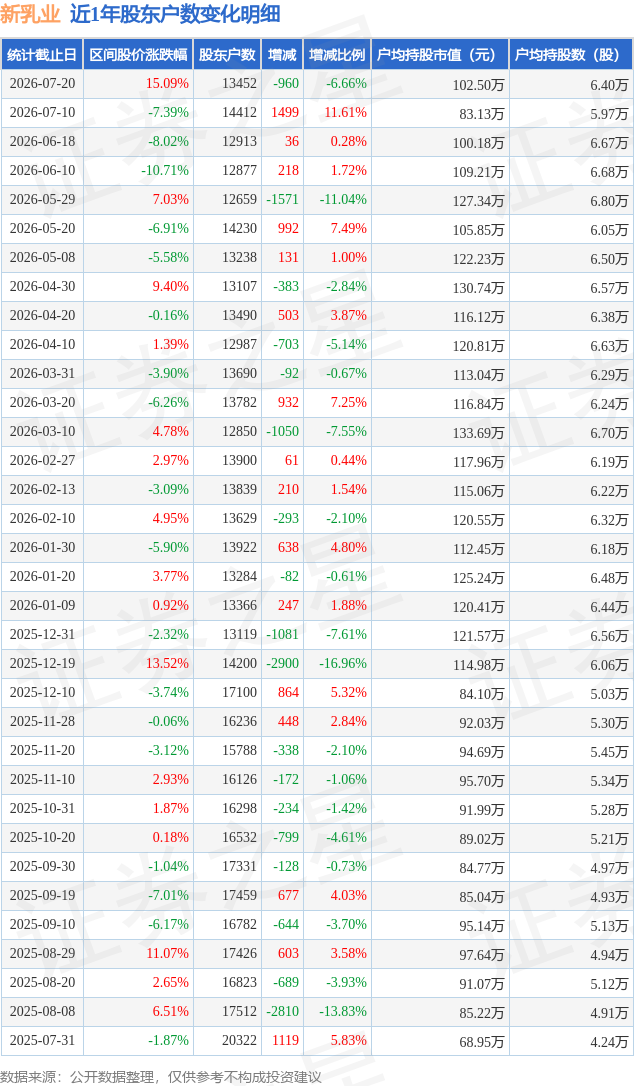
Task: Click the 近1年股东户数变化明细 heading
Action: pos(165,14)
